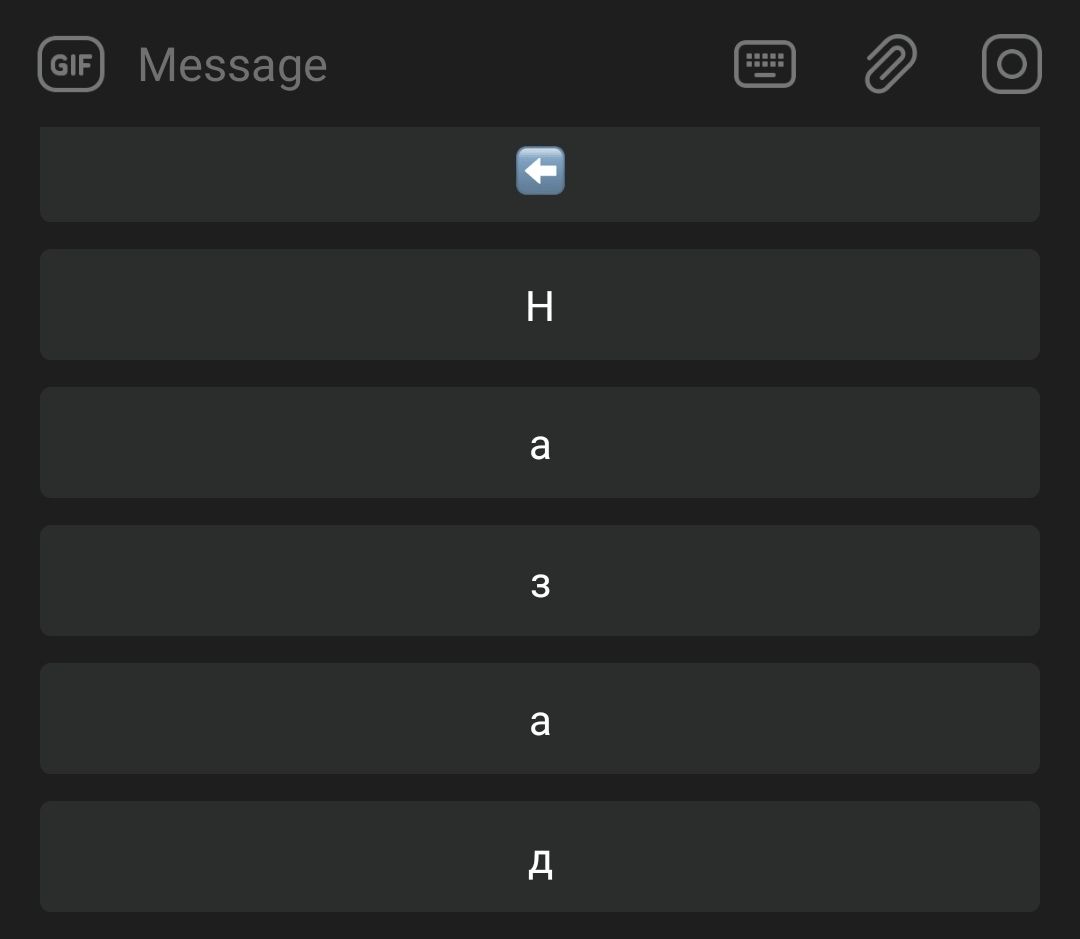The image size is (1080, 939).
Task: Hide the bot keyboard via keyboard icon
Action: pyautogui.click(x=765, y=64)
